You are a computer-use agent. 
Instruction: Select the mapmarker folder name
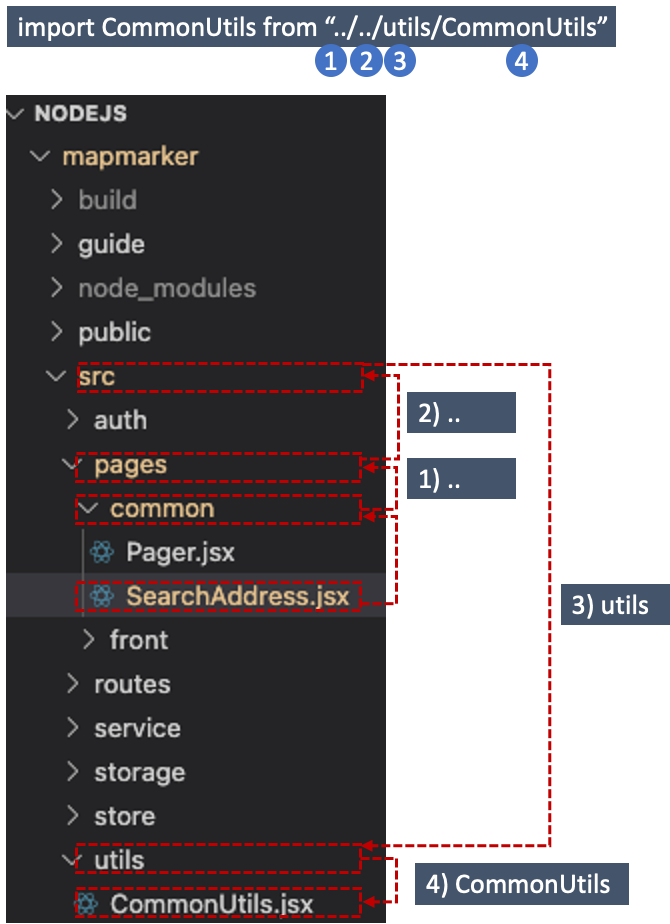(130, 157)
